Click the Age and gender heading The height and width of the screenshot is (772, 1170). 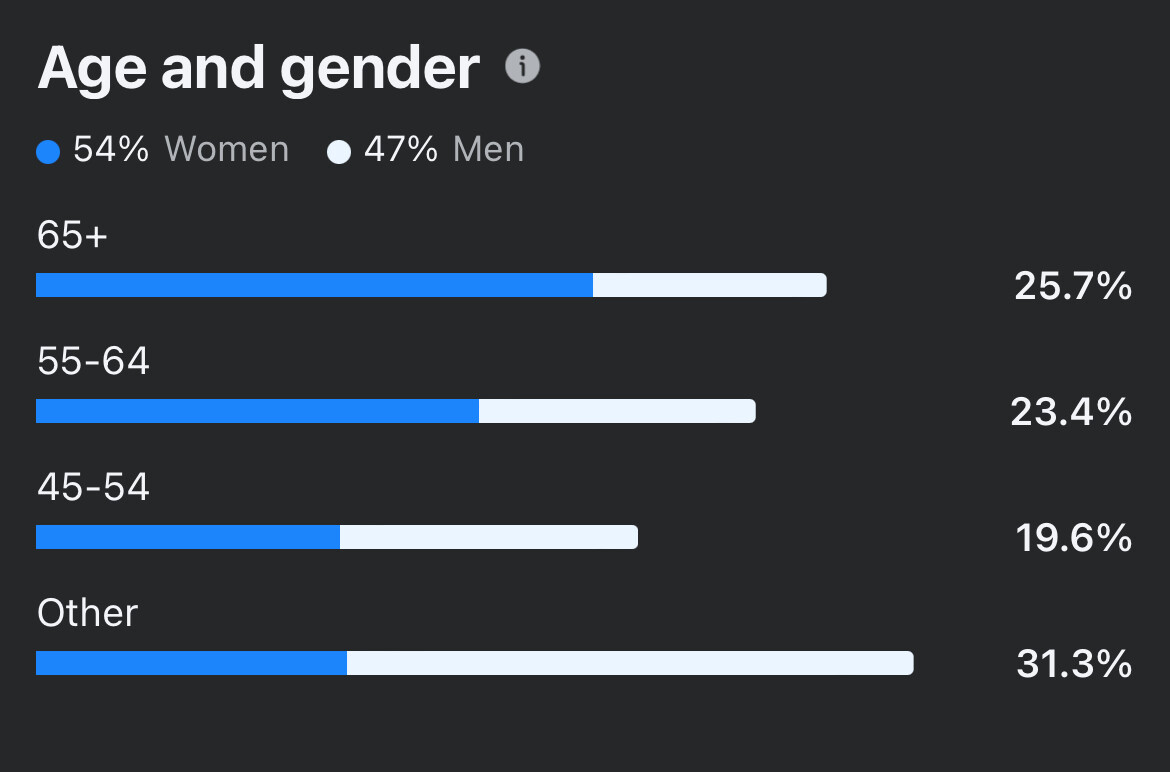(259, 68)
